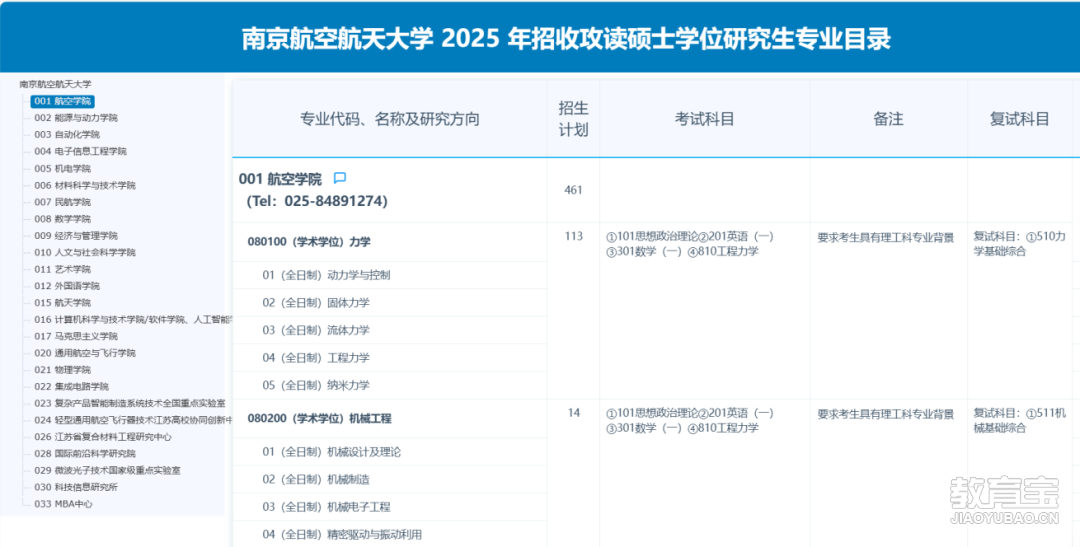Click enrollment count 14 for 机械工程

click(574, 413)
